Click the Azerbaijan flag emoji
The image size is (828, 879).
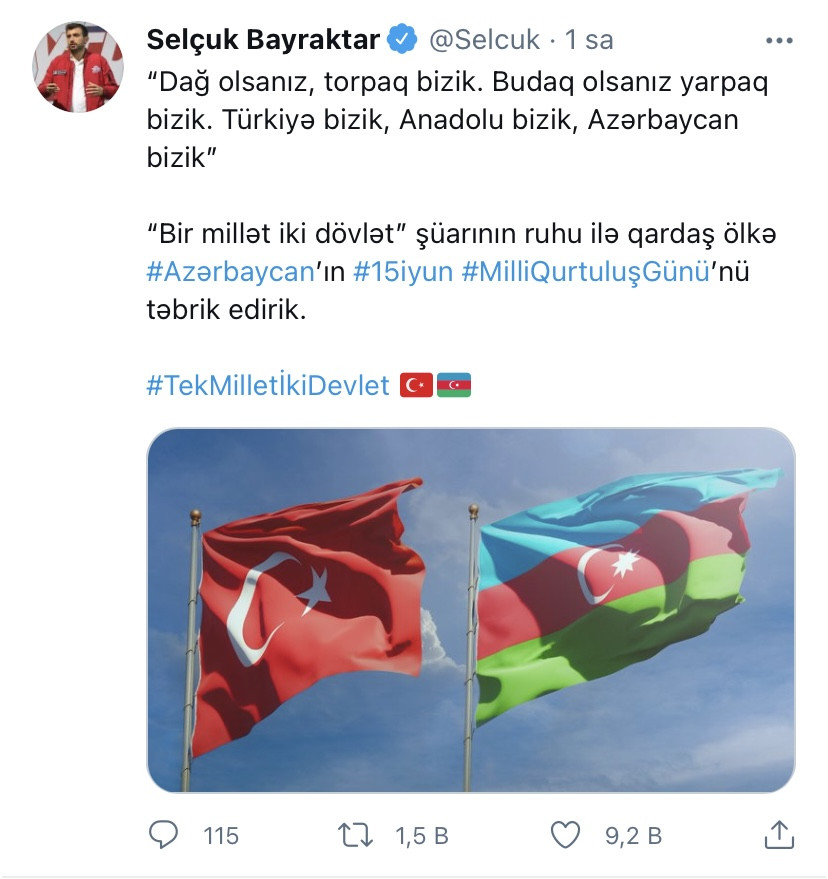point(454,385)
